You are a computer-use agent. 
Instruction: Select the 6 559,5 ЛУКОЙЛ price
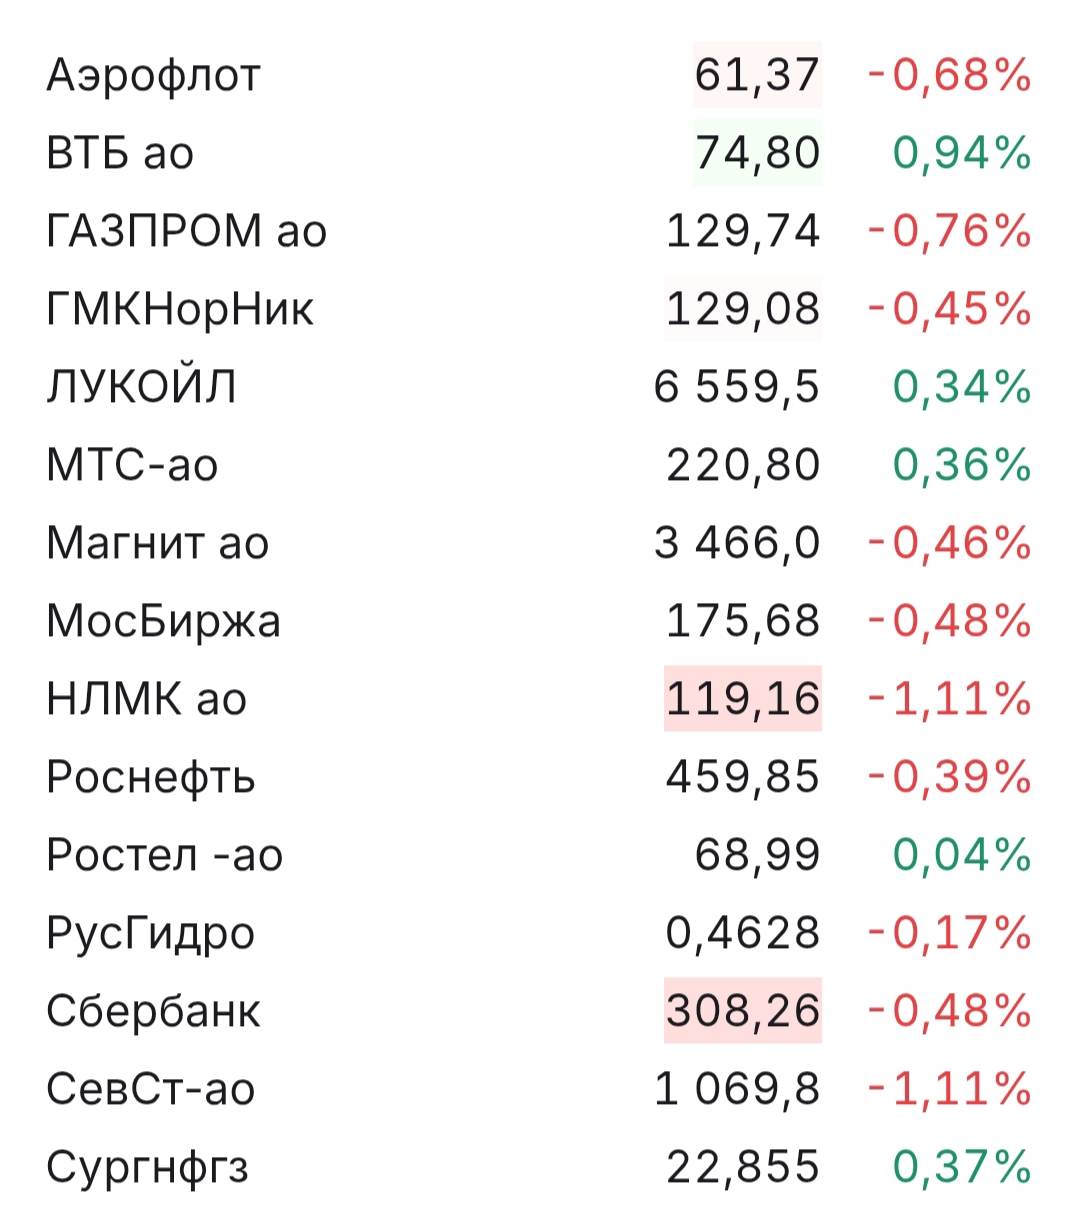click(x=737, y=387)
